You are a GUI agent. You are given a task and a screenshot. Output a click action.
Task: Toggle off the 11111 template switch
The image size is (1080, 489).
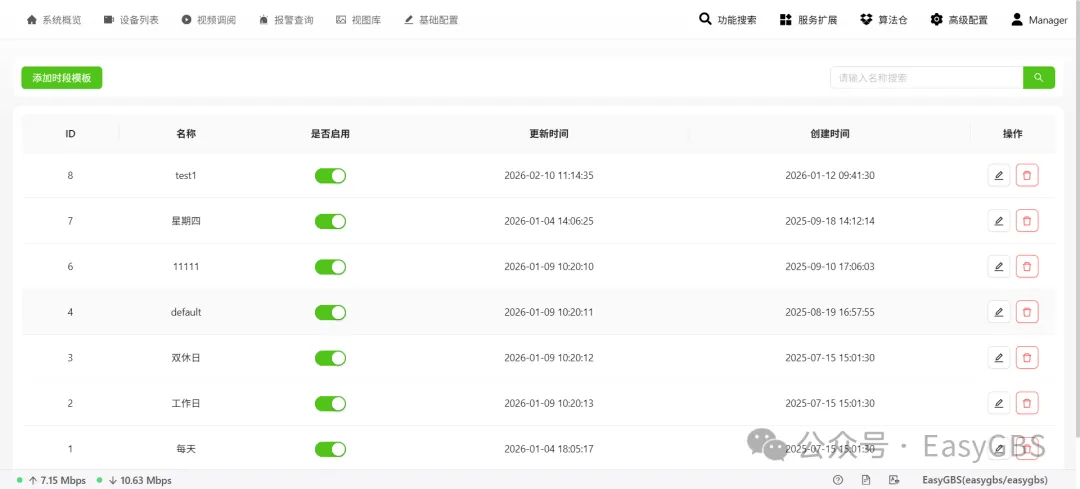click(x=331, y=267)
